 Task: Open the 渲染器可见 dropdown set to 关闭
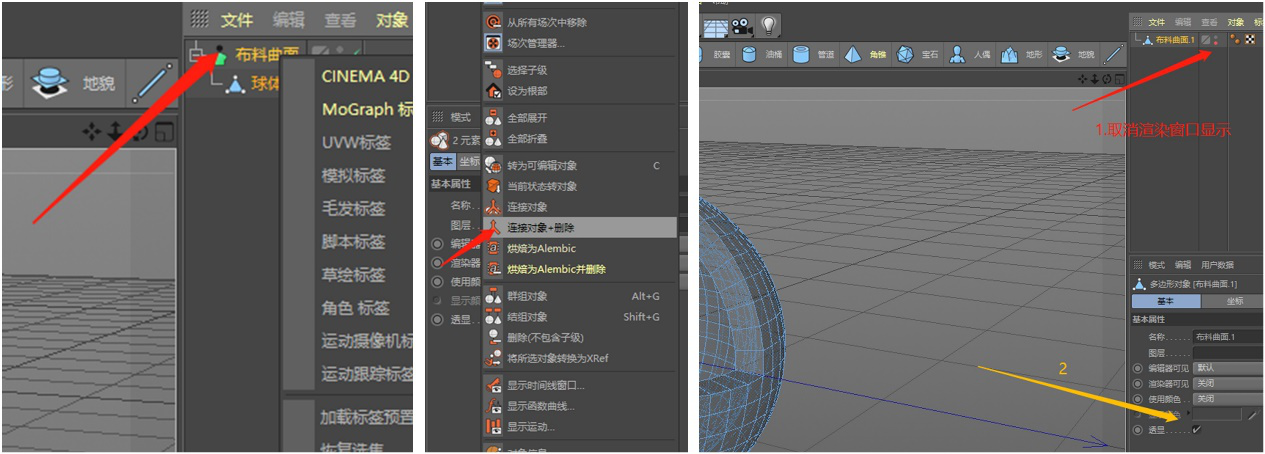coord(1228,383)
